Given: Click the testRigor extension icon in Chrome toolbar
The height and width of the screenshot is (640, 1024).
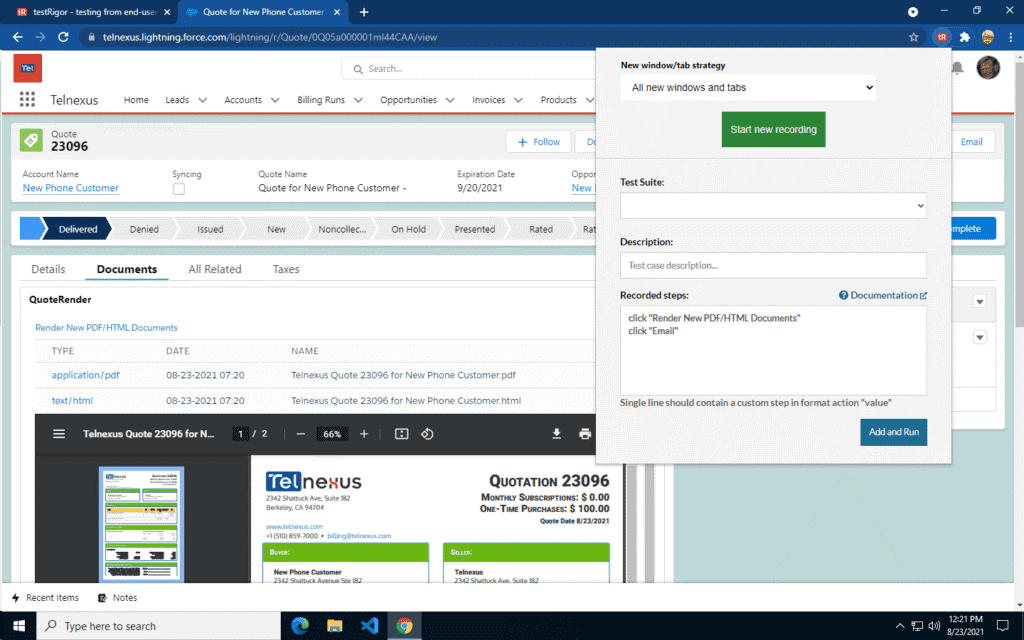Looking at the screenshot, I should [x=941, y=35].
